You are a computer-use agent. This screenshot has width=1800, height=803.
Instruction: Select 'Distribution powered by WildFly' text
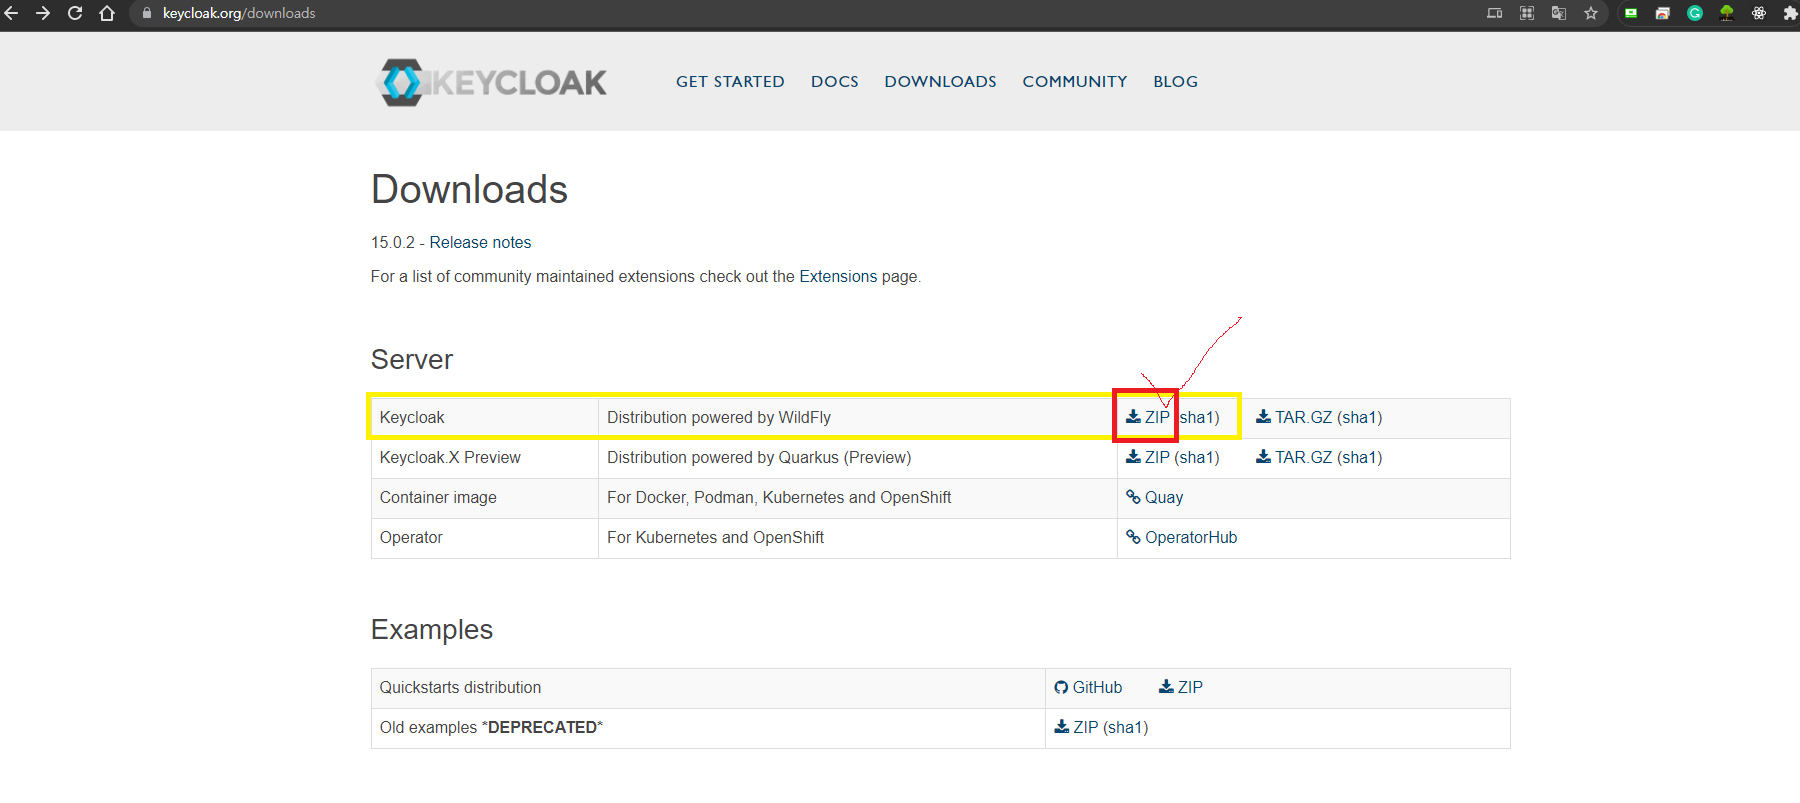coord(719,417)
